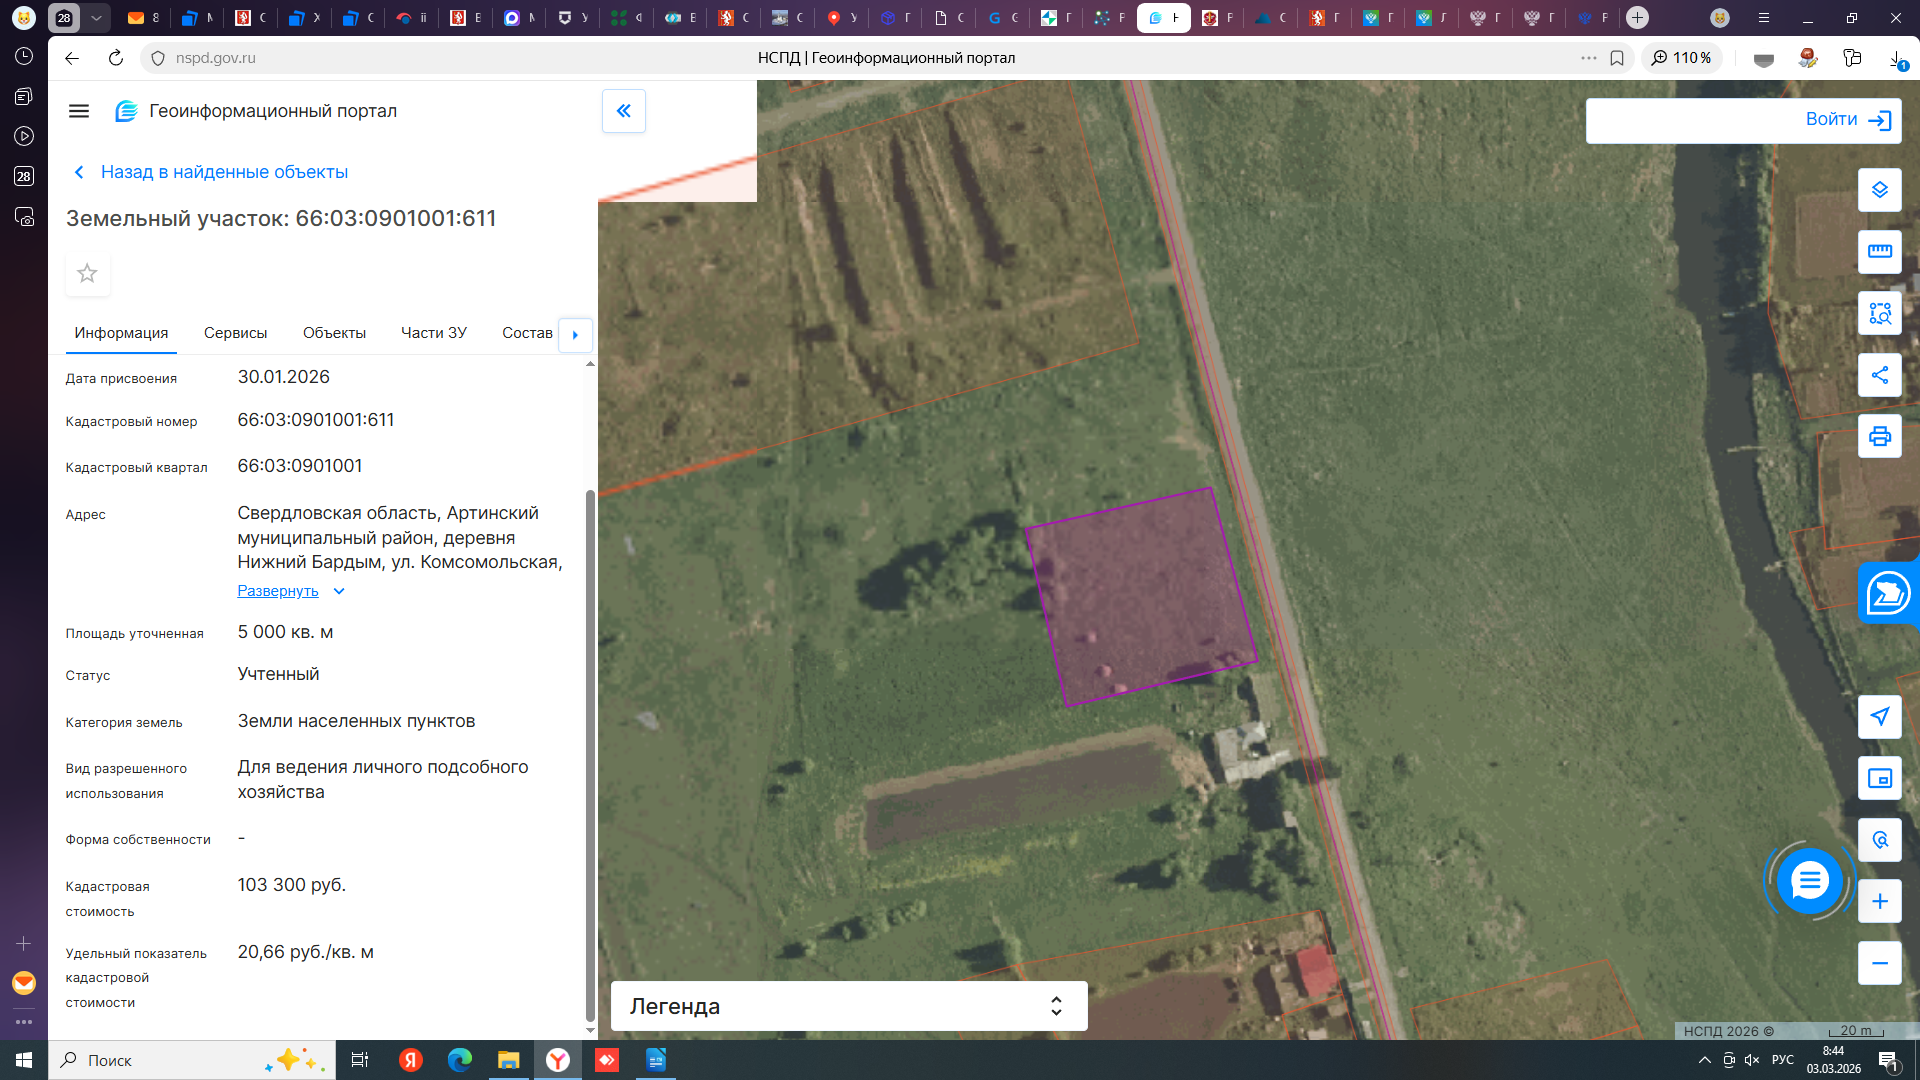Click the share map icon
Screen dimensions: 1920x1080
pyautogui.click(x=1879, y=376)
